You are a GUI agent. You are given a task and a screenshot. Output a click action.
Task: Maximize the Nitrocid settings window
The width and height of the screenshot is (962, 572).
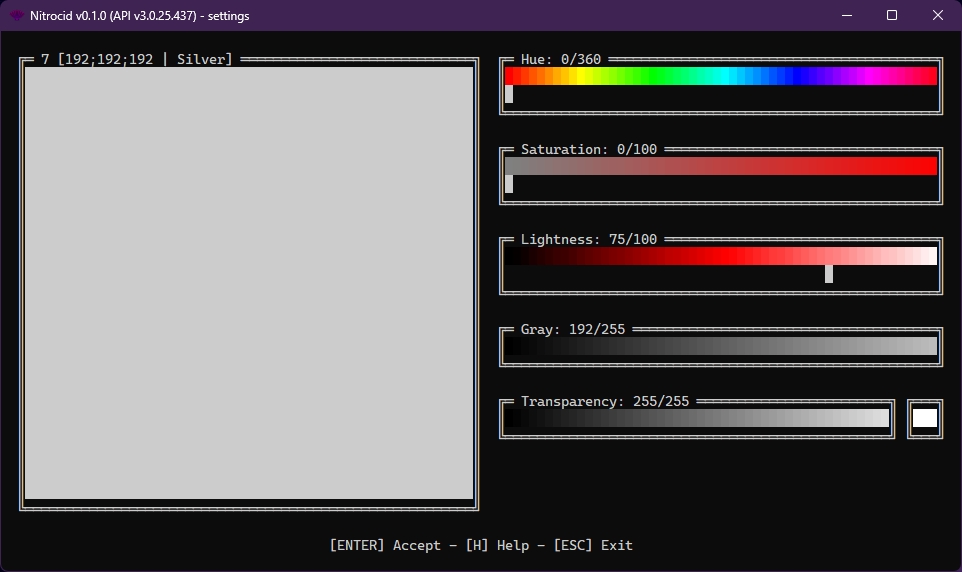tap(892, 15)
